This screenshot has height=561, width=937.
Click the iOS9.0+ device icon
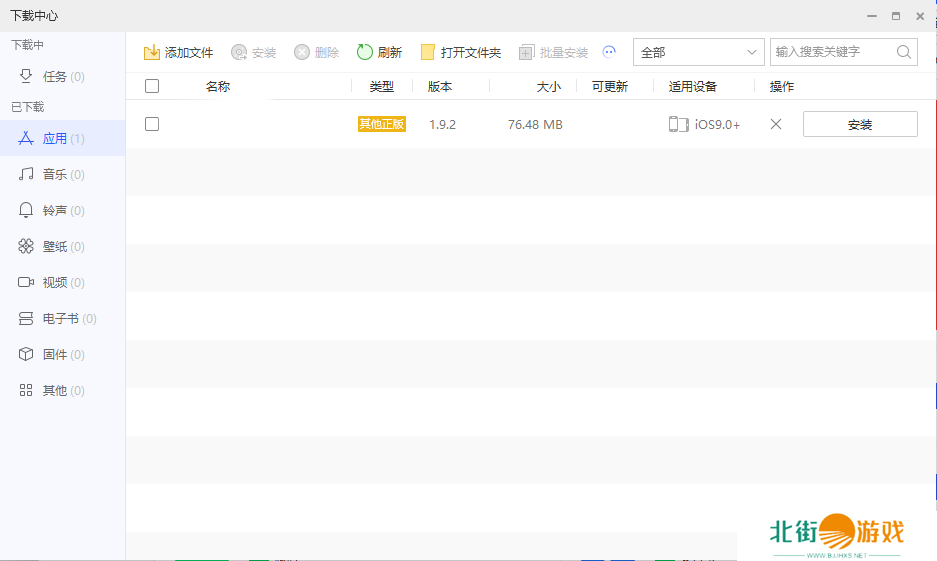pos(679,124)
